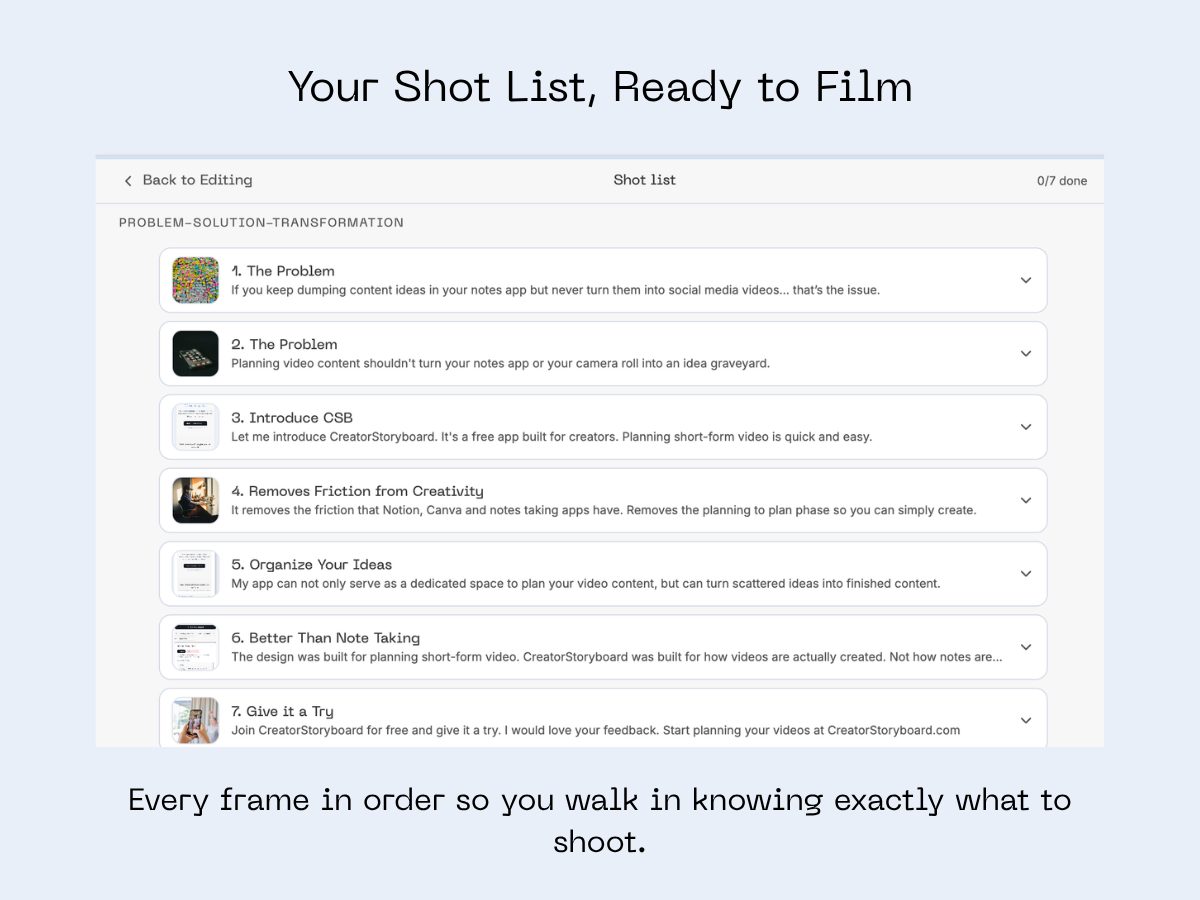The width and height of the screenshot is (1200, 900).
Task: Expand the Introduce CSB chevron
Action: (x=1025, y=427)
